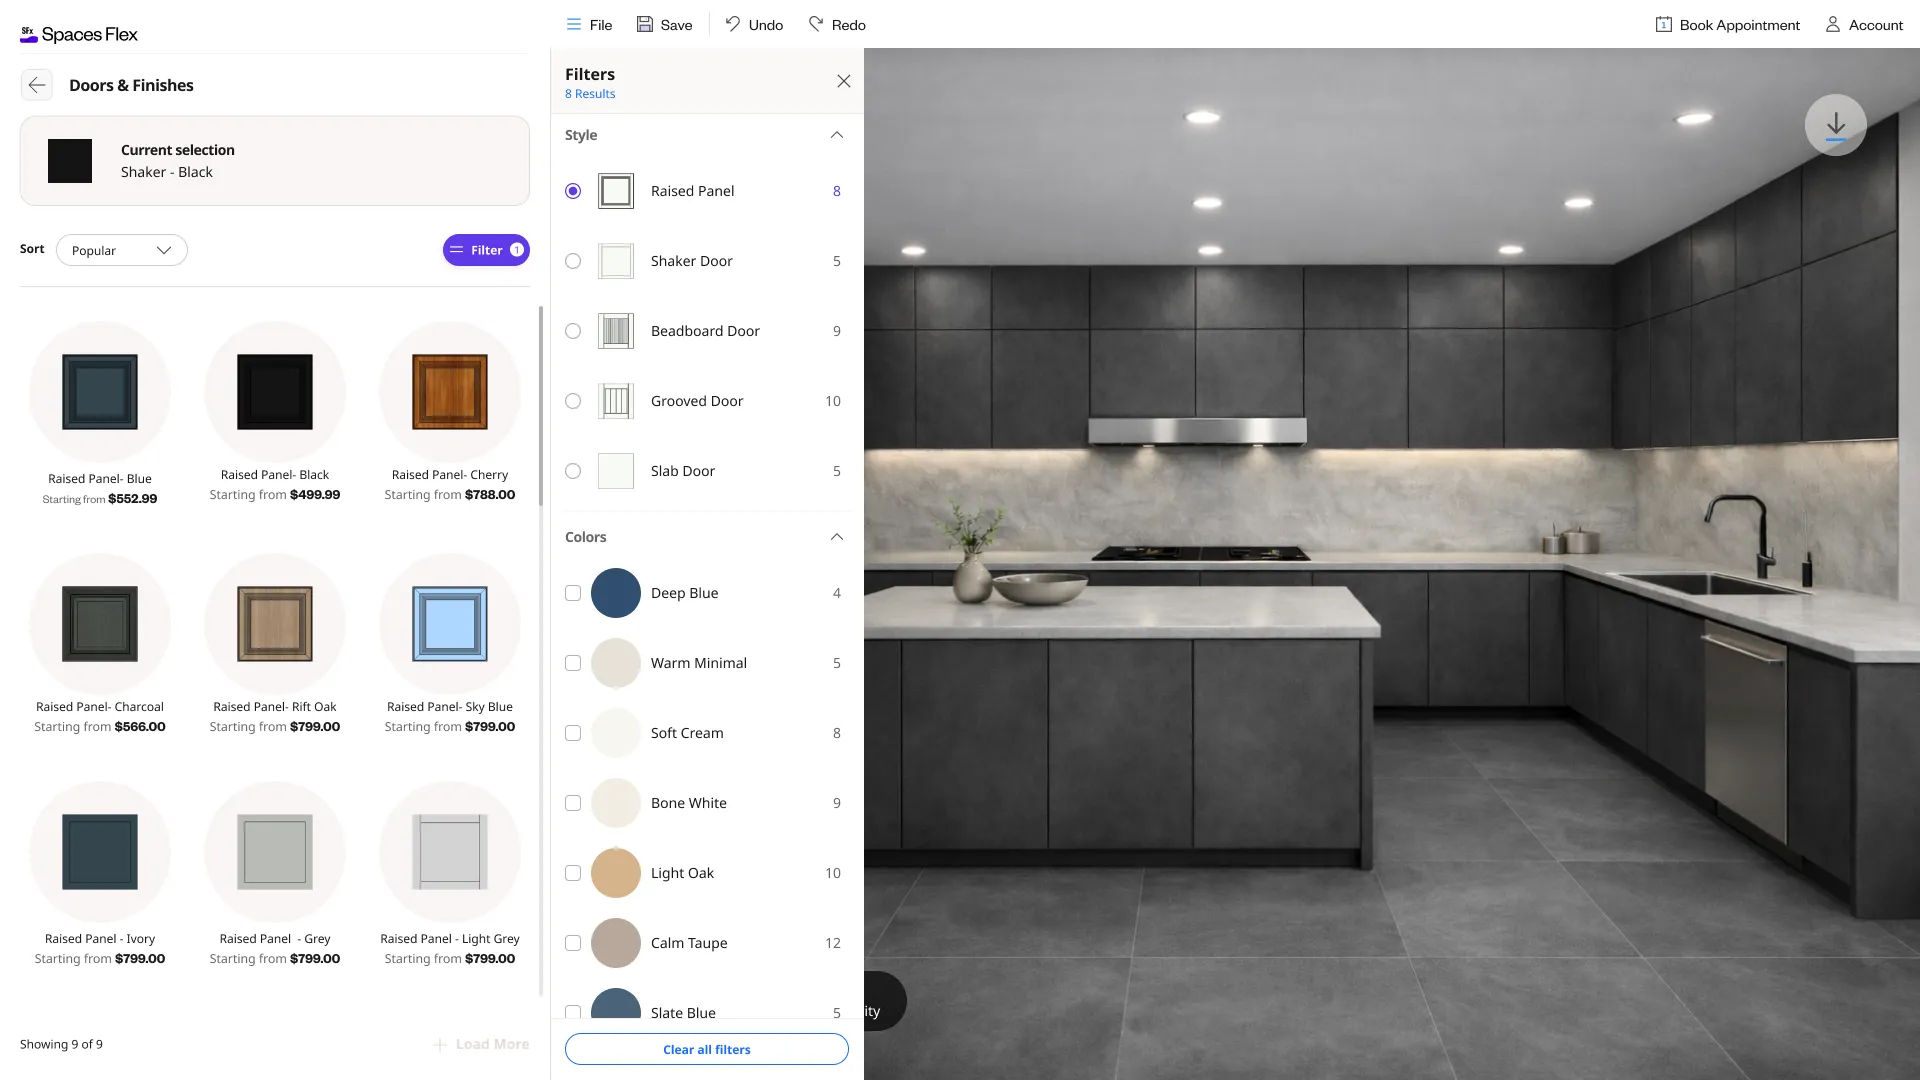Click the Redo arrow icon
The height and width of the screenshot is (1080, 1920).
[816, 24]
